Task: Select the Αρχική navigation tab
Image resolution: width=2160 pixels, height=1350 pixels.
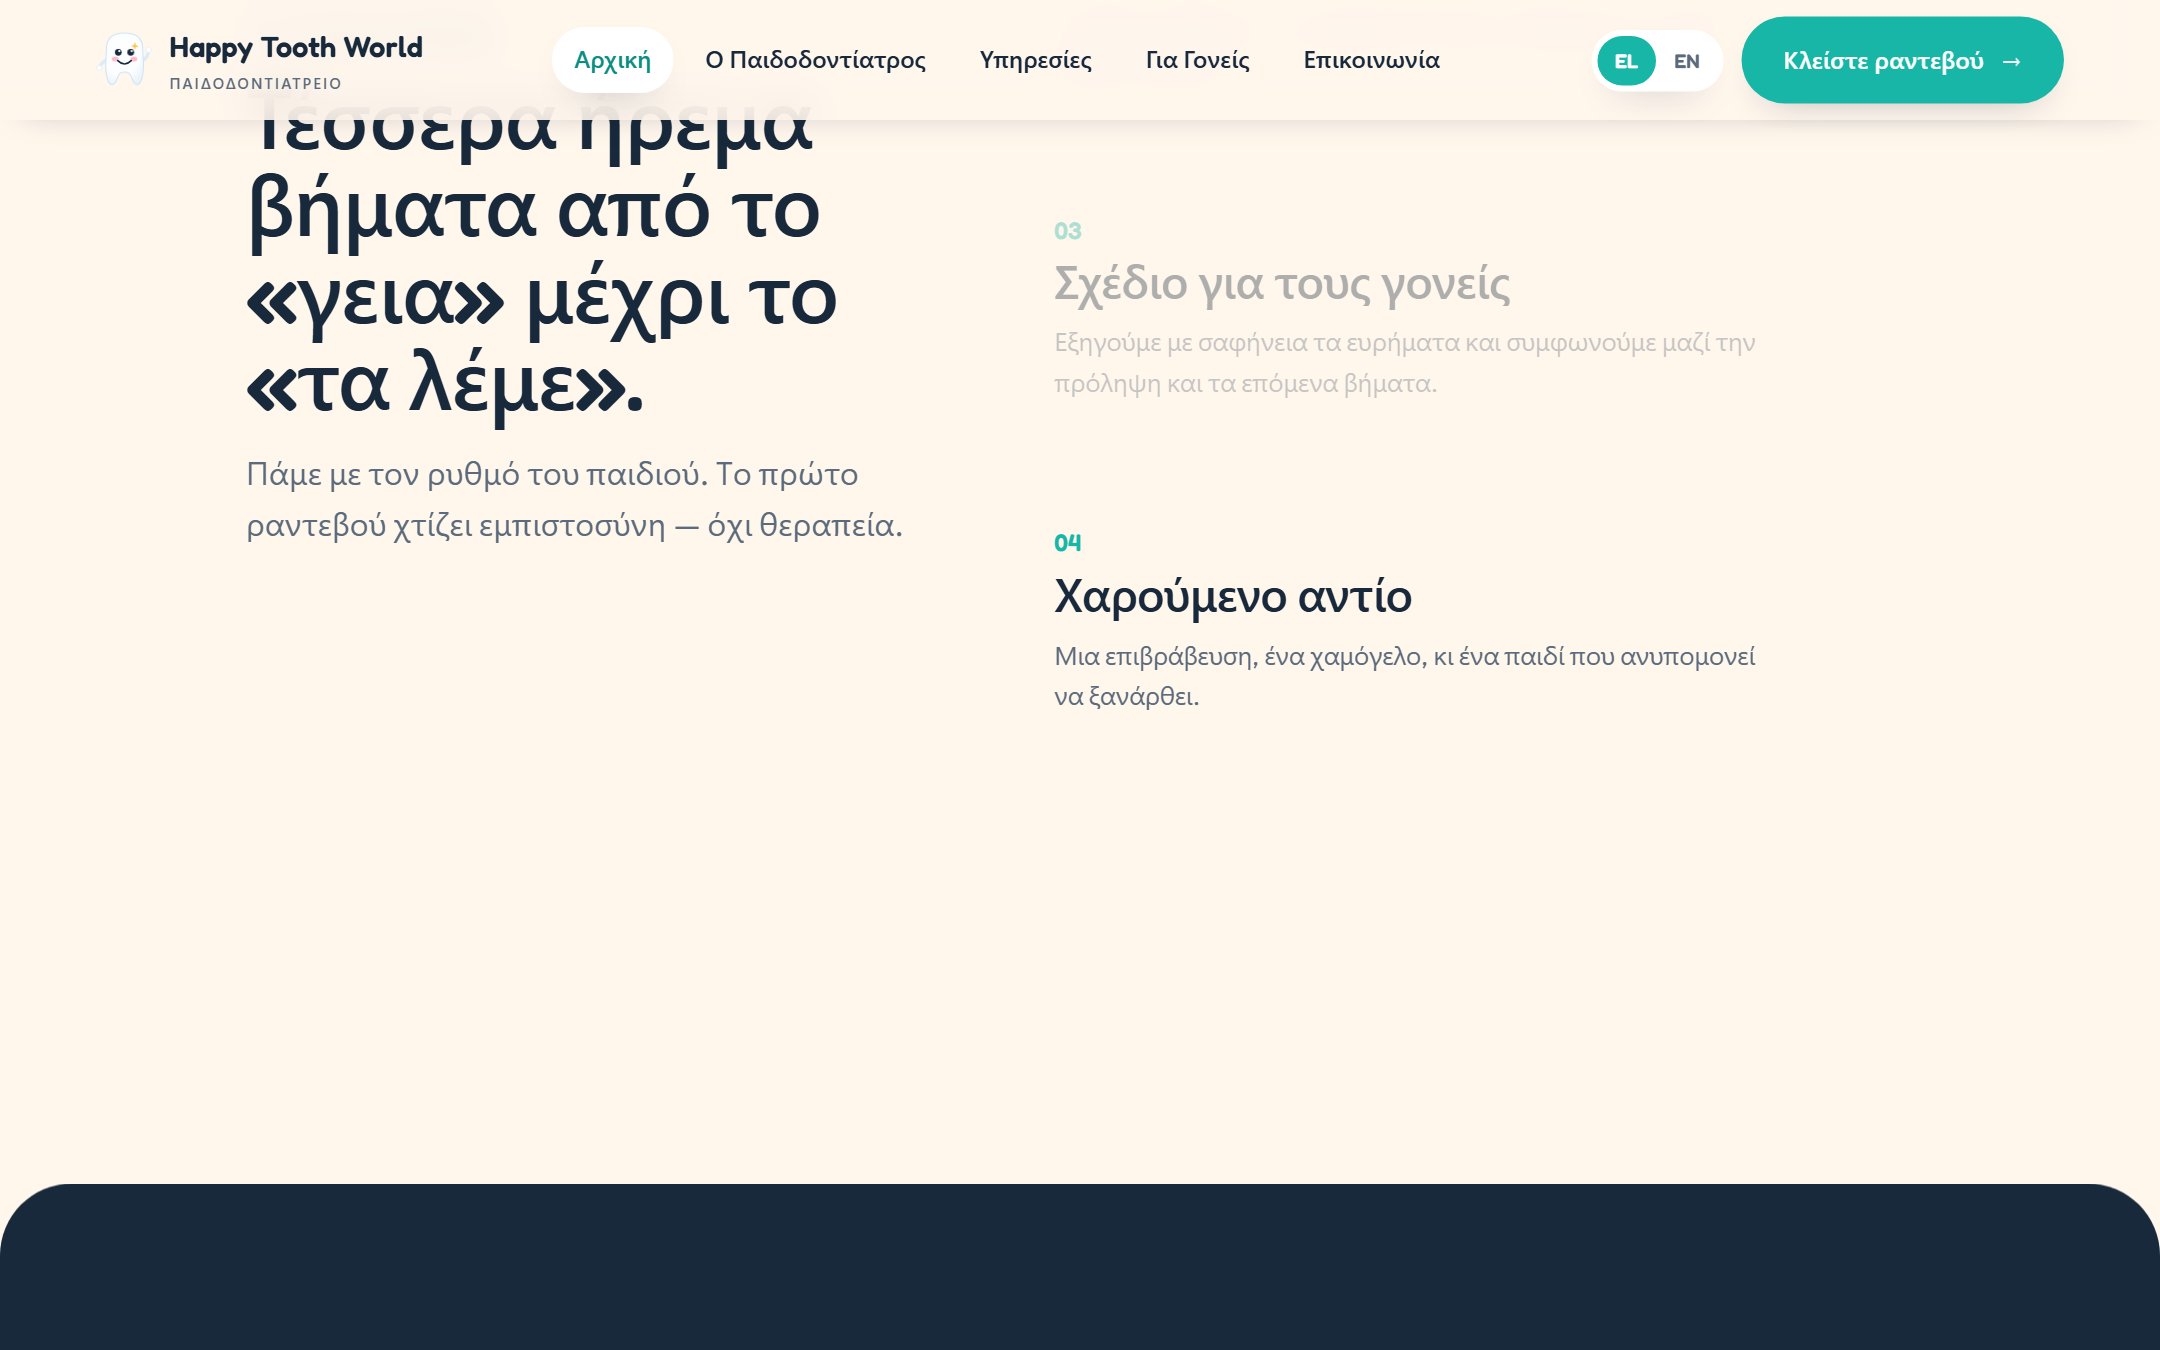Action: pyautogui.click(x=612, y=60)
